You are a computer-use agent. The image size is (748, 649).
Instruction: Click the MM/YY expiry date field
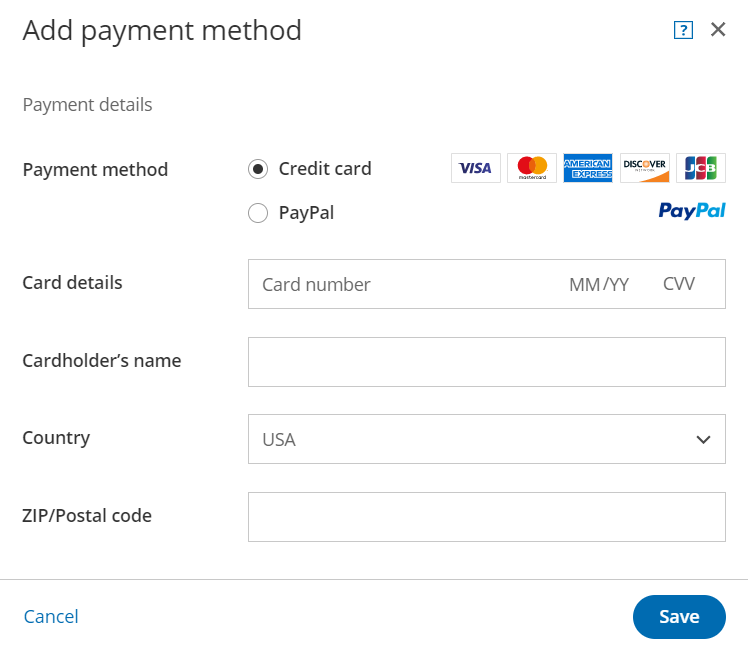tap(599, 284)
